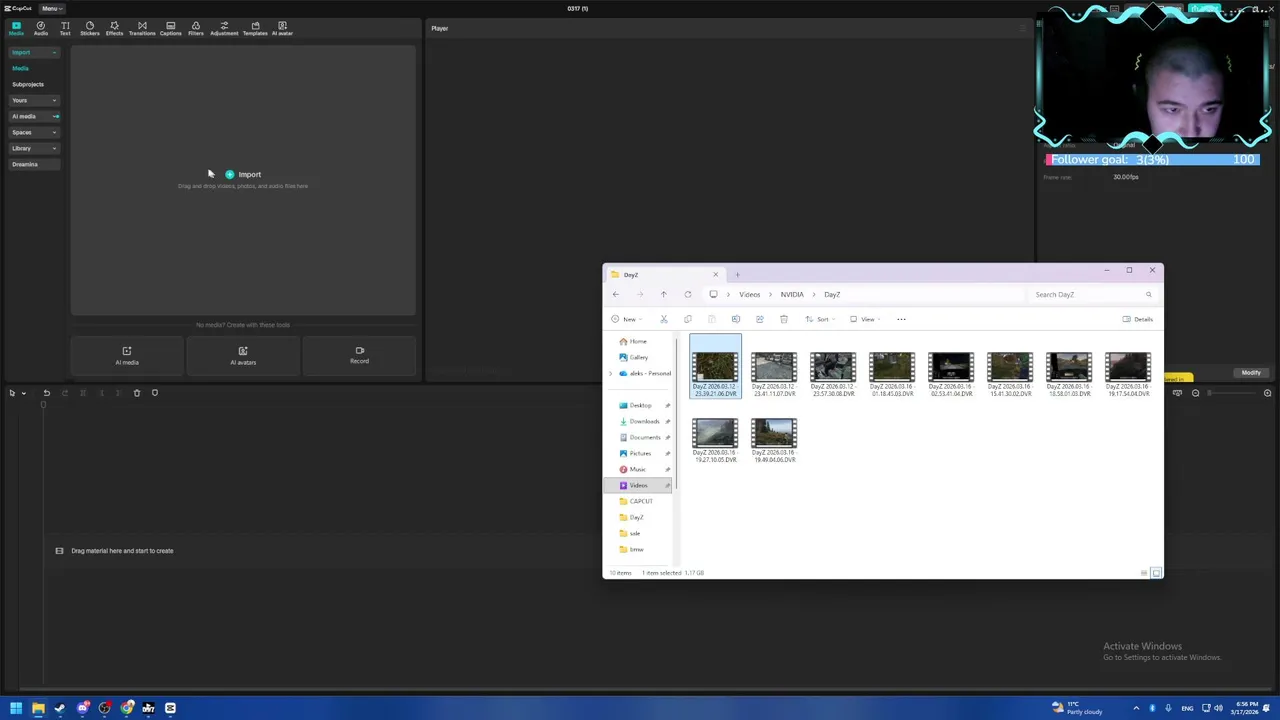
Task: Click the Share icon in Explorer toolbar
Action: click(759, 319)
